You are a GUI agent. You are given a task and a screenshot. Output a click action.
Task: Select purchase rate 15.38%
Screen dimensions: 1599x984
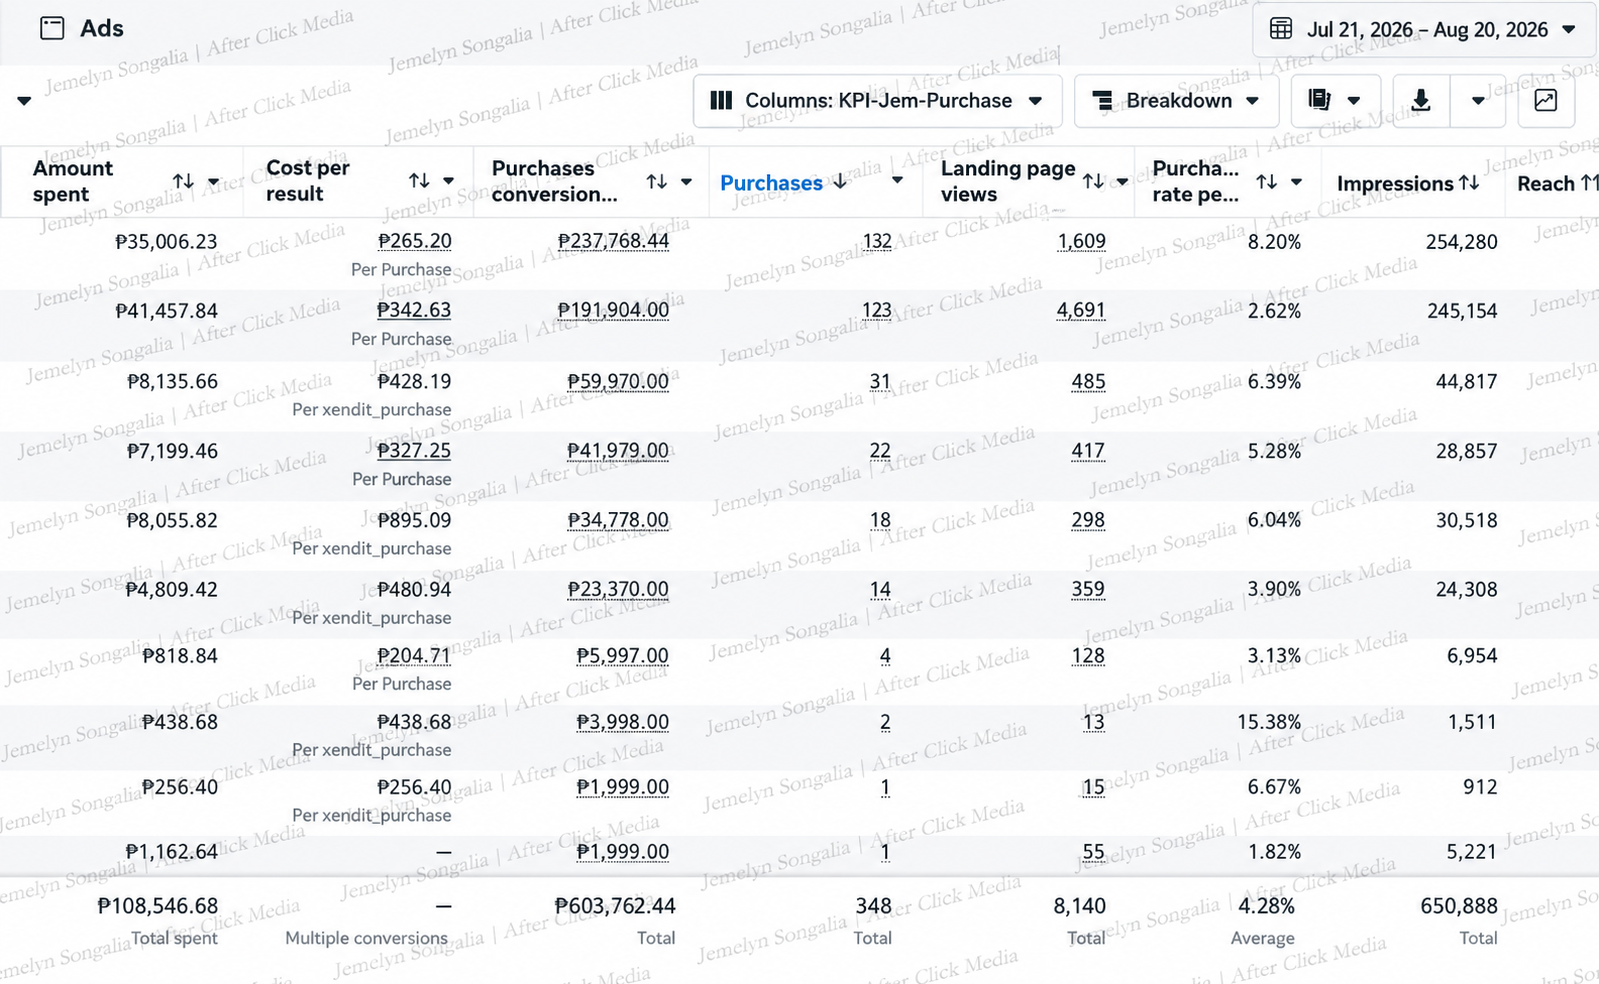coord(1269,722)
